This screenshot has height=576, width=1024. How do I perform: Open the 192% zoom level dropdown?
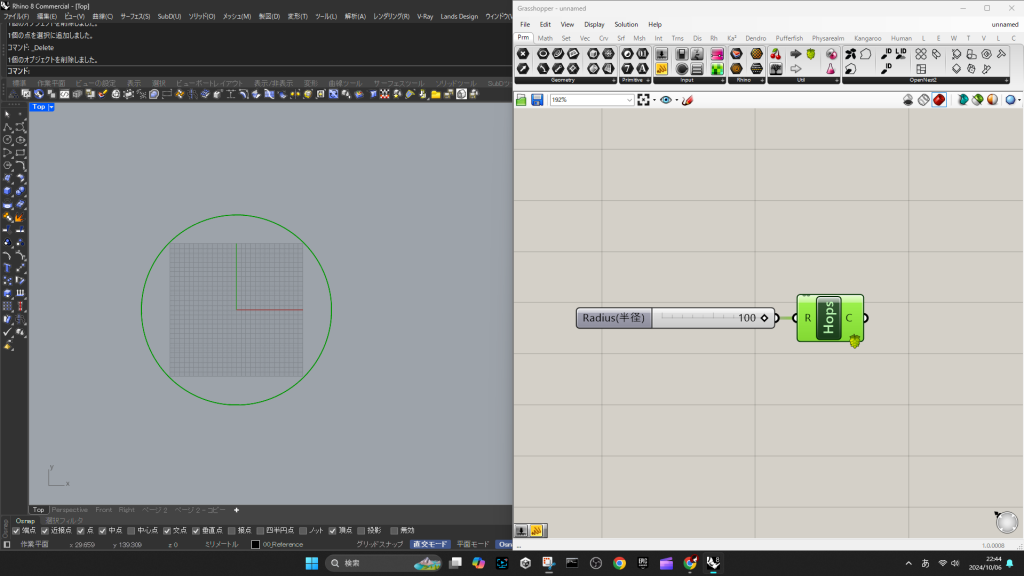[x=629, y=100]
